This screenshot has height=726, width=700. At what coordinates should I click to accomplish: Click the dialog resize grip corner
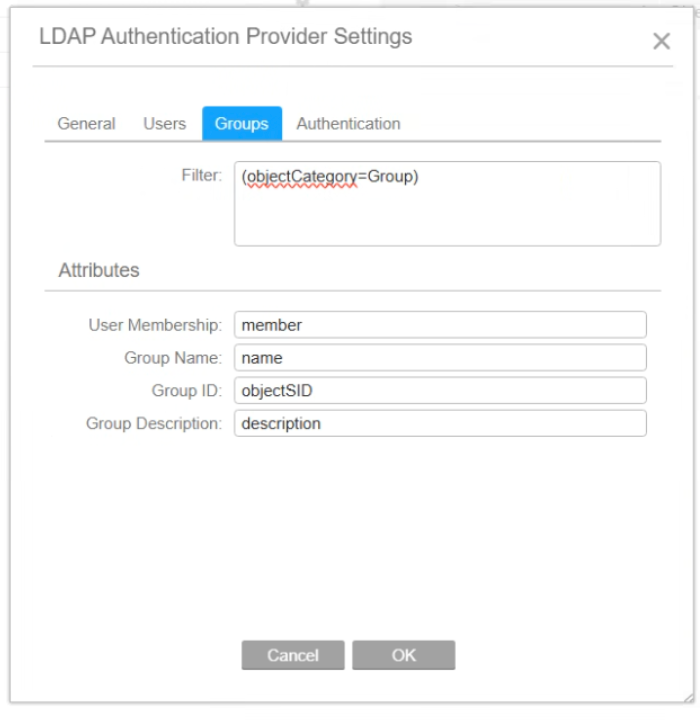[x=688, y=698]
